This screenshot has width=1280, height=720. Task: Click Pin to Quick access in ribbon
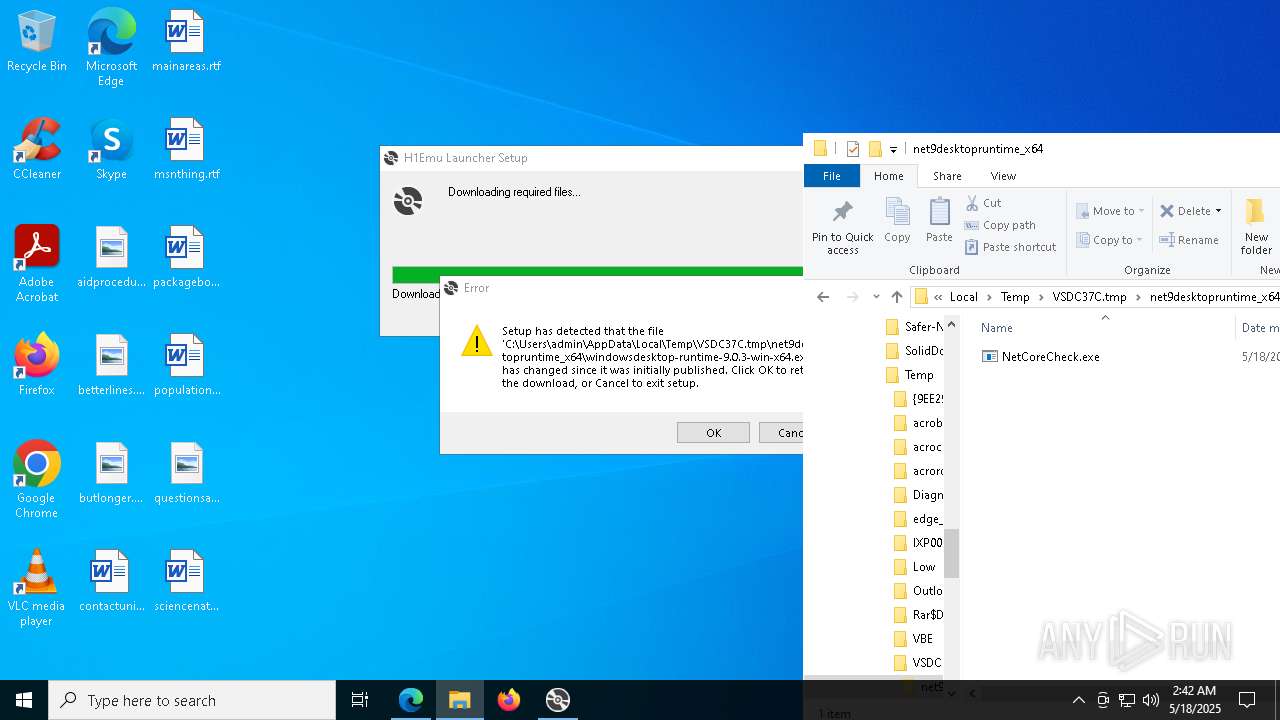click(x=842, y=226)
